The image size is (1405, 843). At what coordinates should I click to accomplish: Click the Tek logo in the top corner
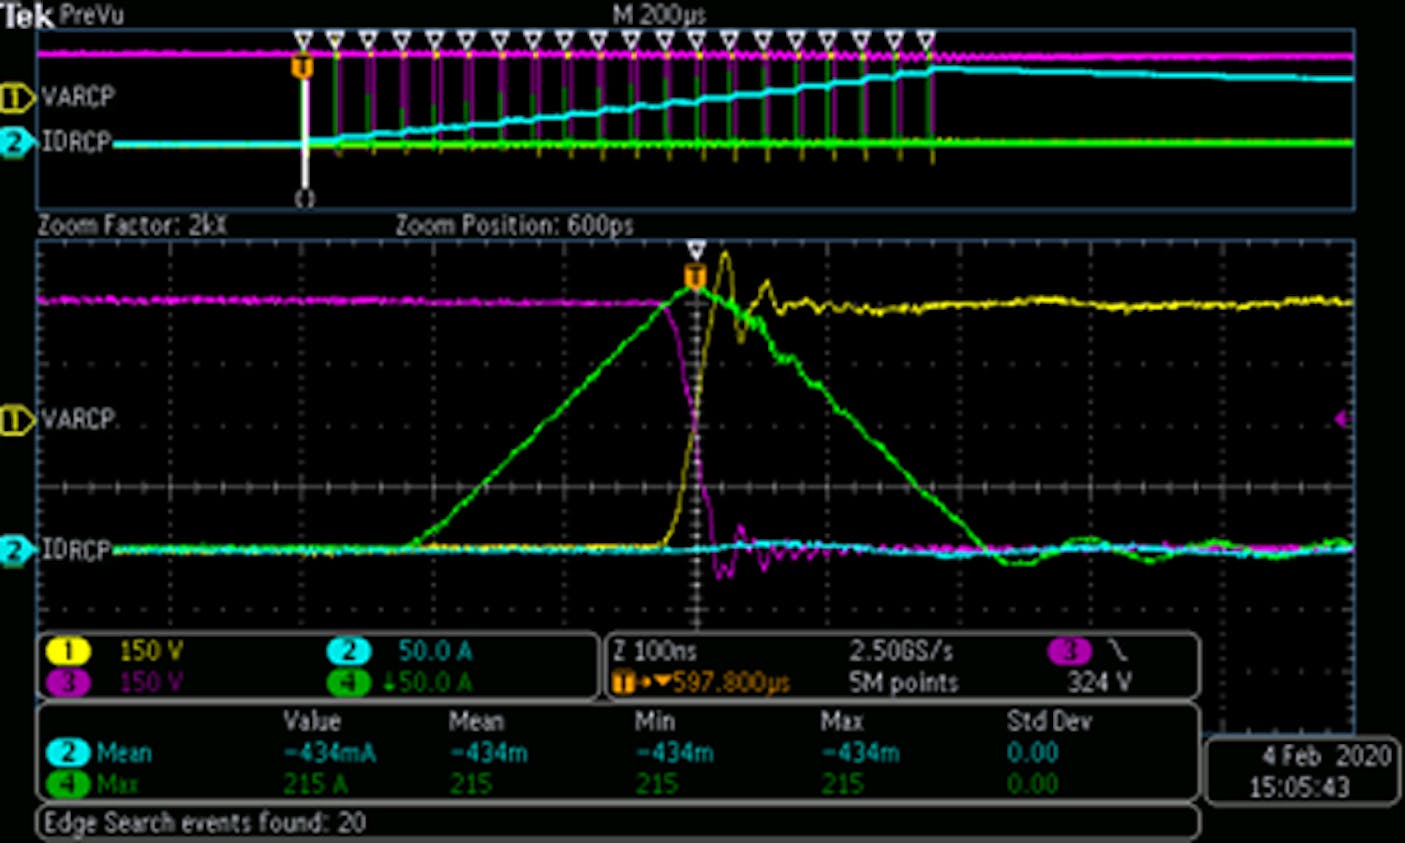pyautogui.click(x=28, y=16)
